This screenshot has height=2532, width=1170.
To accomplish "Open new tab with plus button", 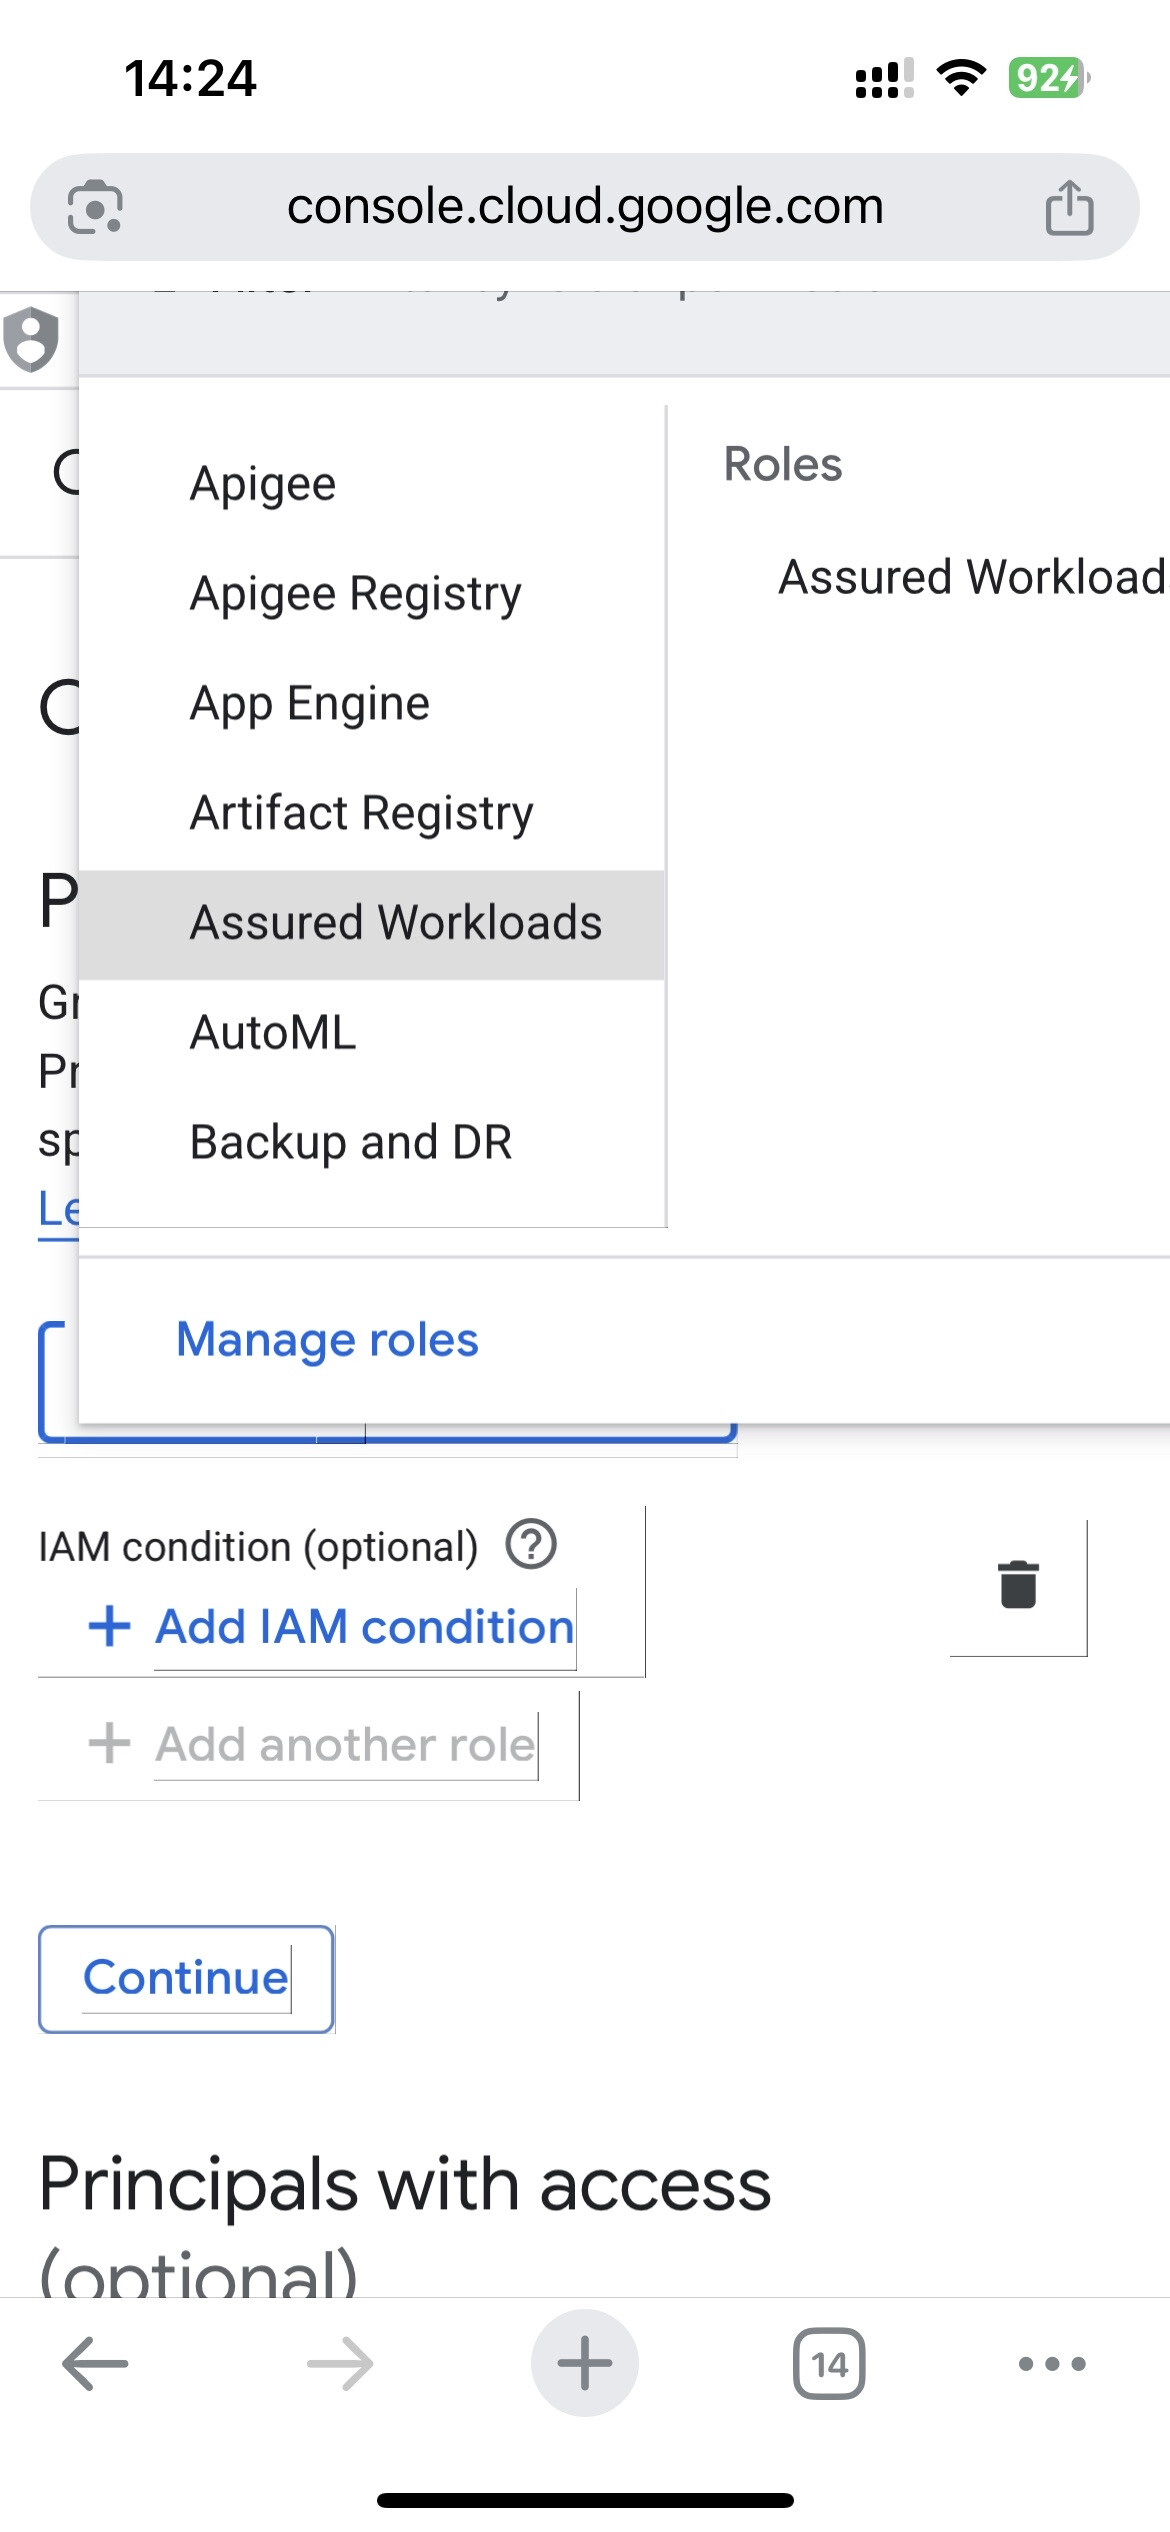I will [x=585, y=2364].
